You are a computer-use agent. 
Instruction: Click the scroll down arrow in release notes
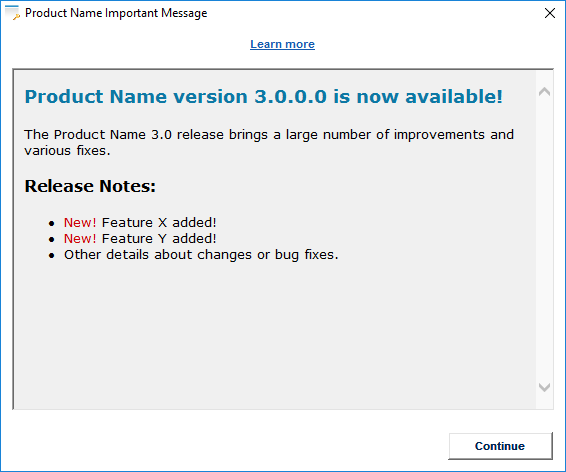pos(544,387)
